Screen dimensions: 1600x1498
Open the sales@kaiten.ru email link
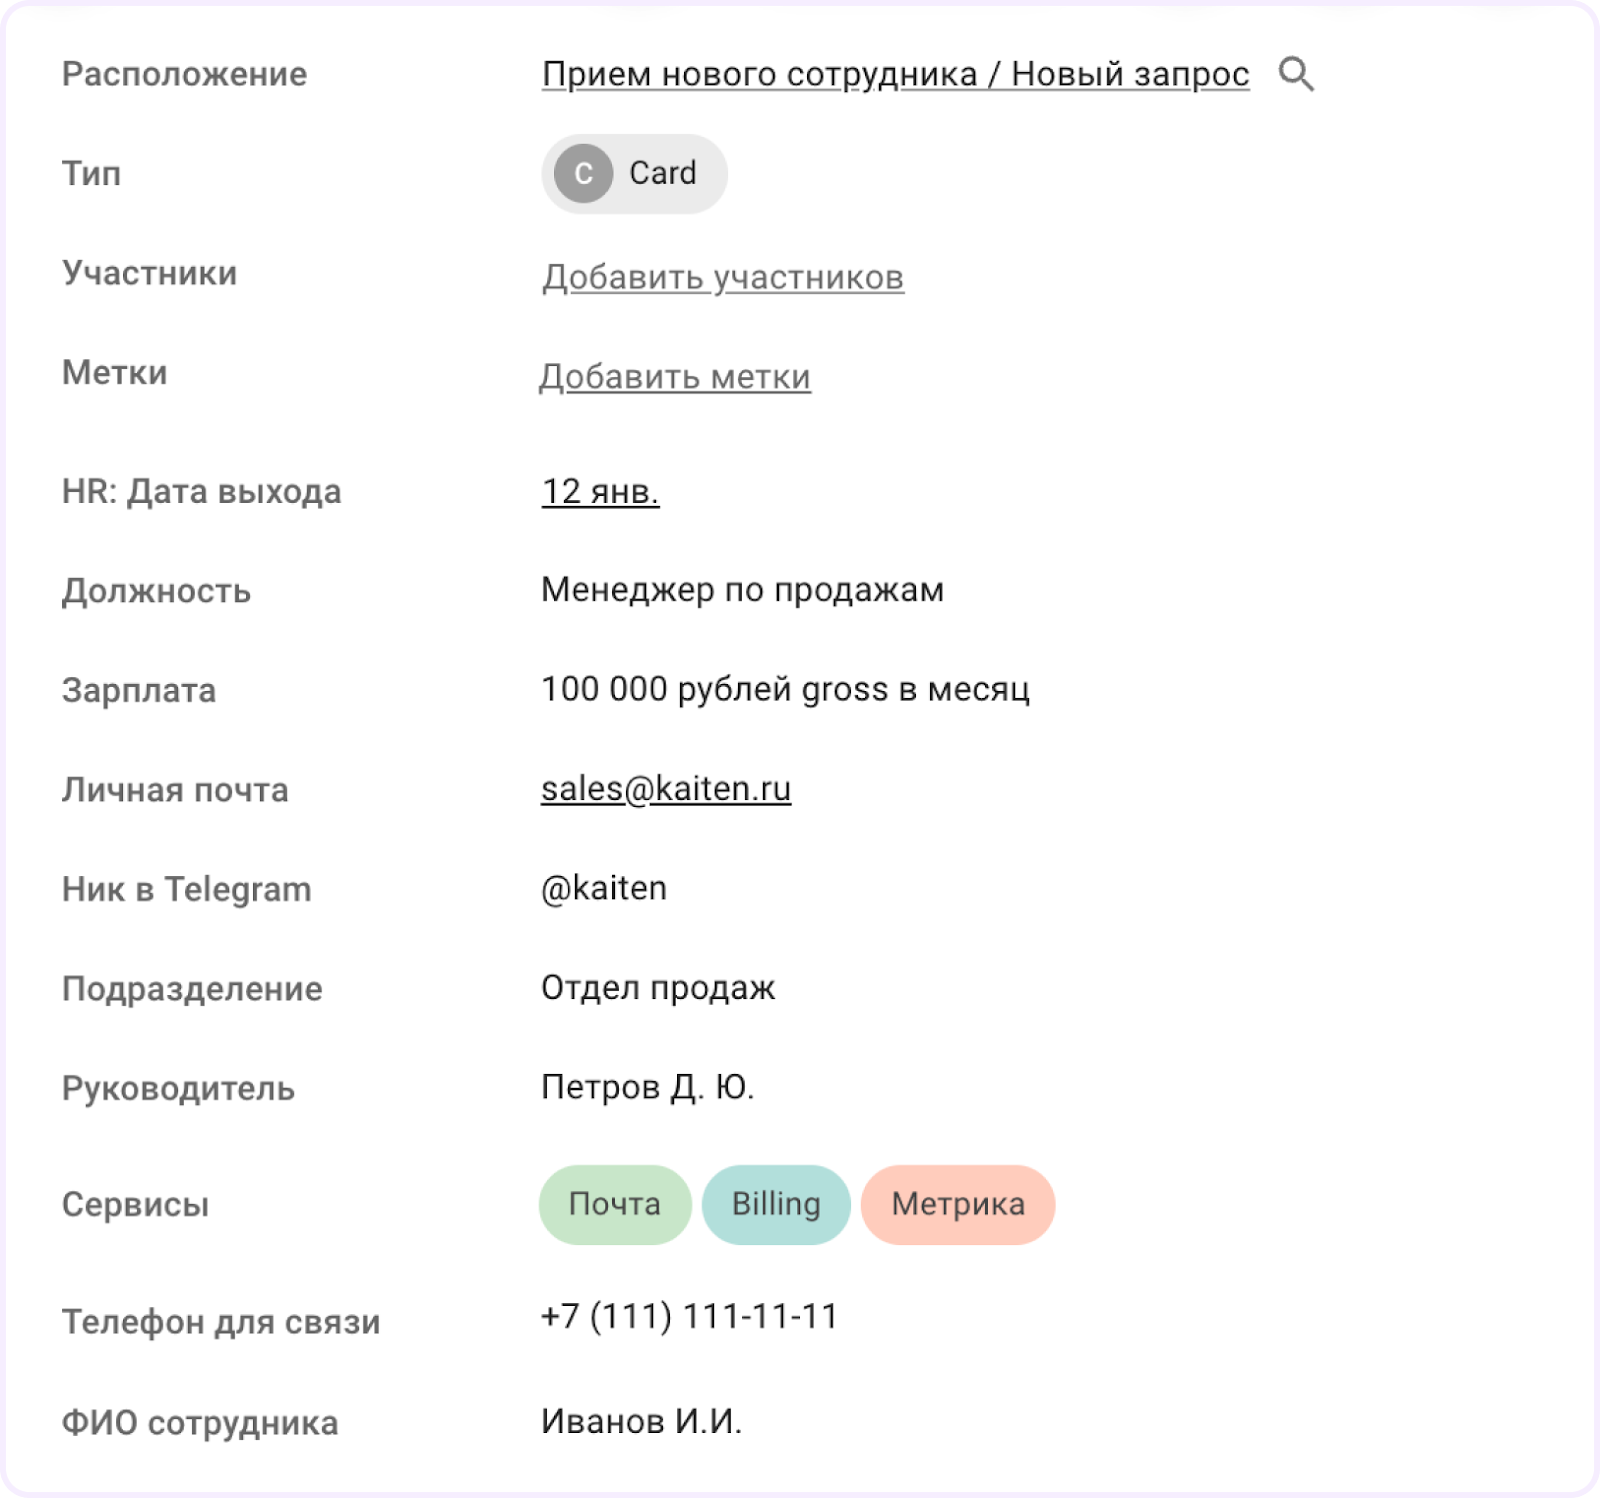(666, 789)
